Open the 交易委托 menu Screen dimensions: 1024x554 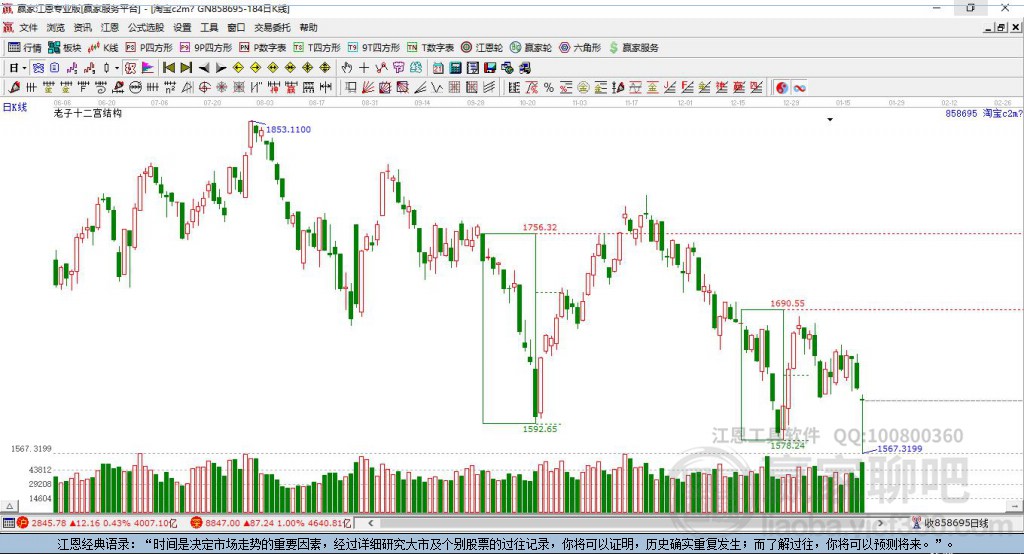point(272,27)
